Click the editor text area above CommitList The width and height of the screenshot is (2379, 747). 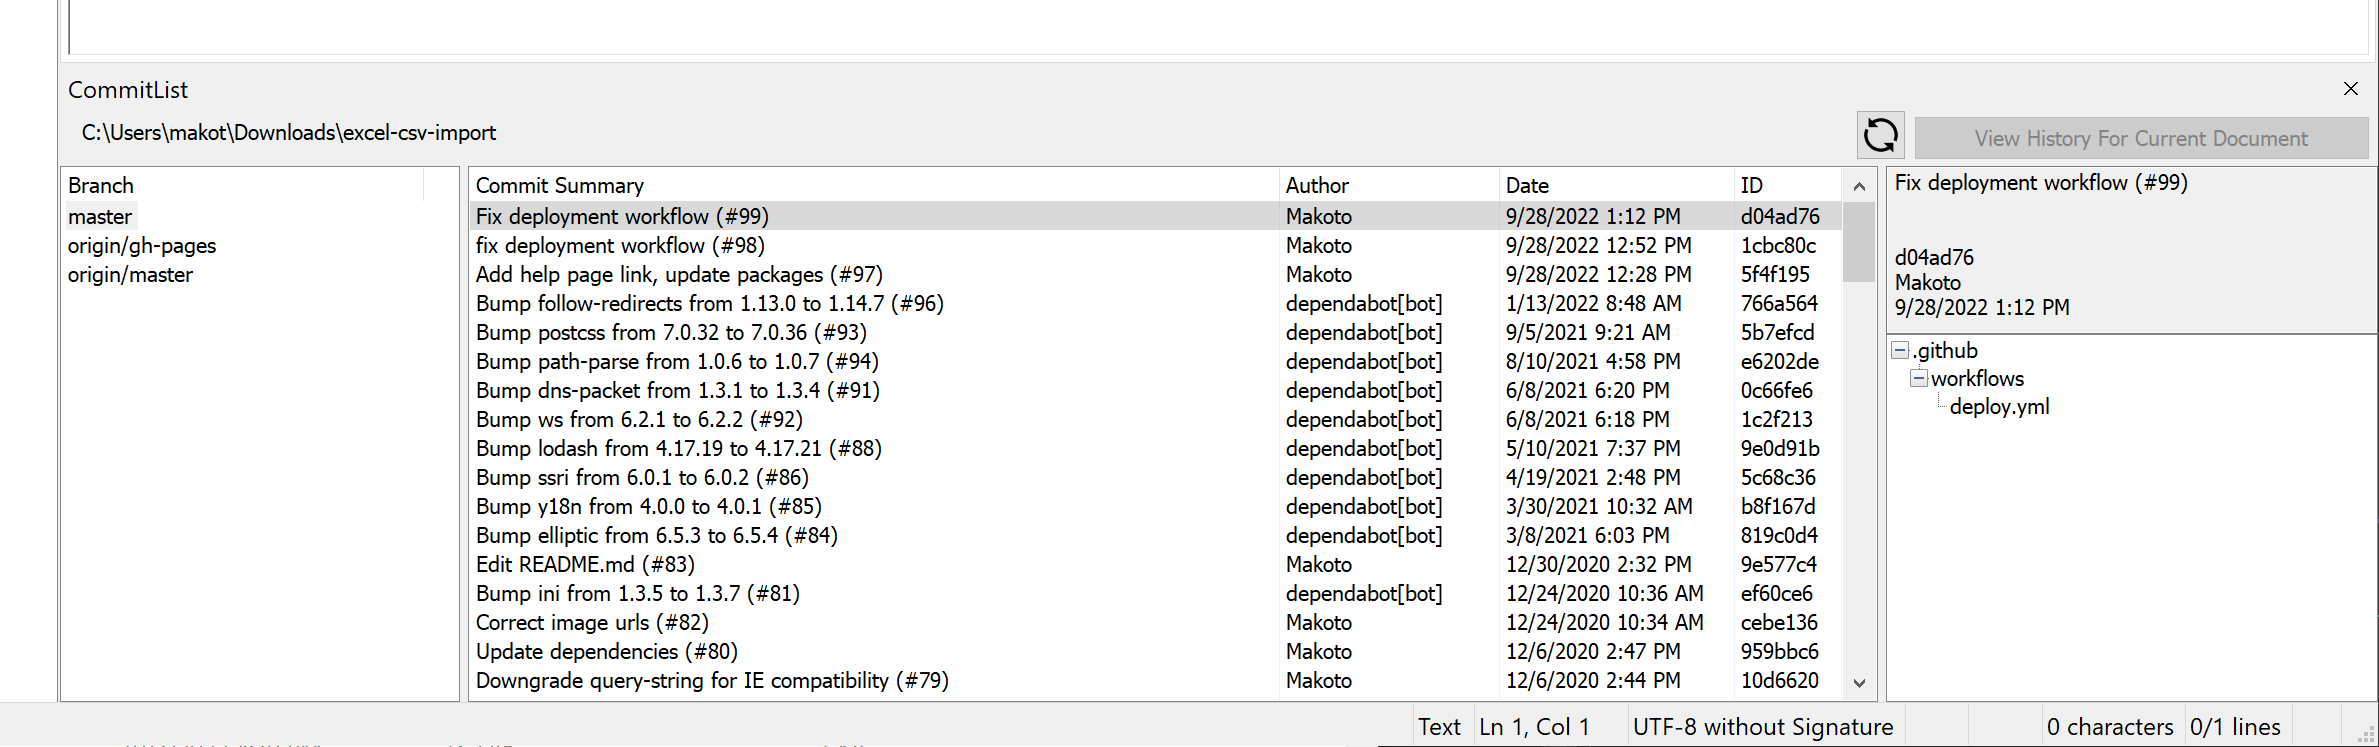tap(1219, 26)
